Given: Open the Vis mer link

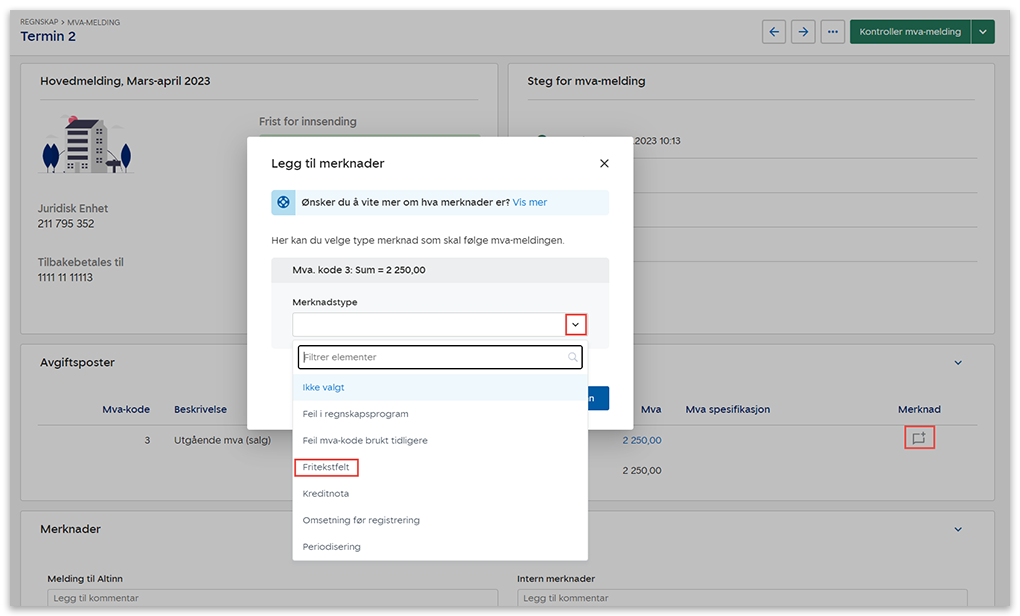Looking at the screenshot, I should click(530, 202).
